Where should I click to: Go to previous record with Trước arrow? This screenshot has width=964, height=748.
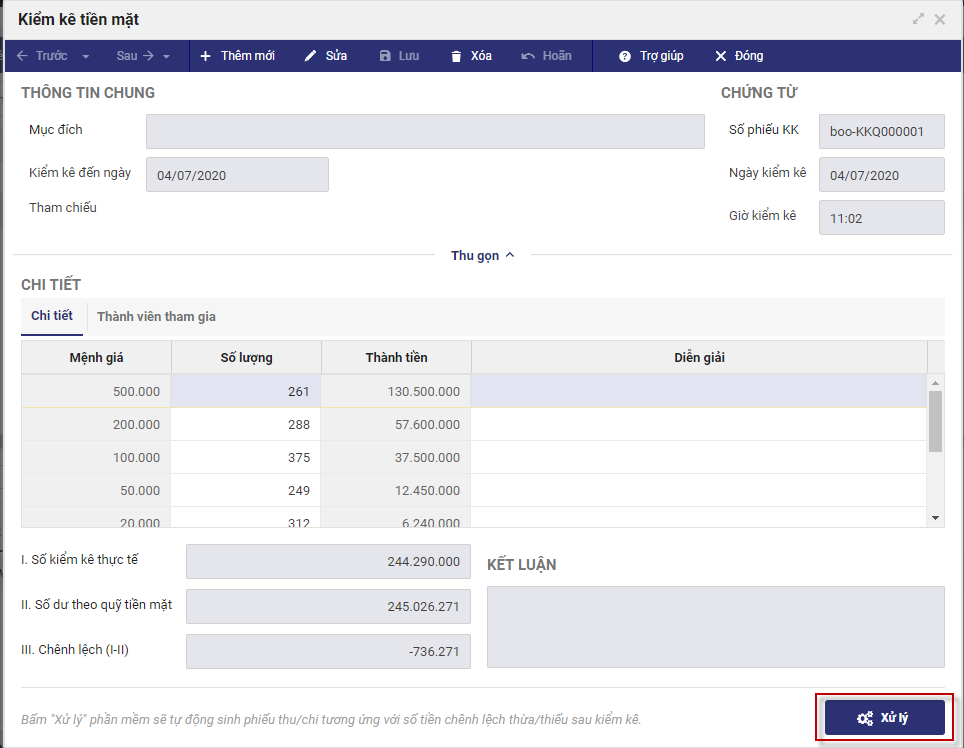[42, 56]
